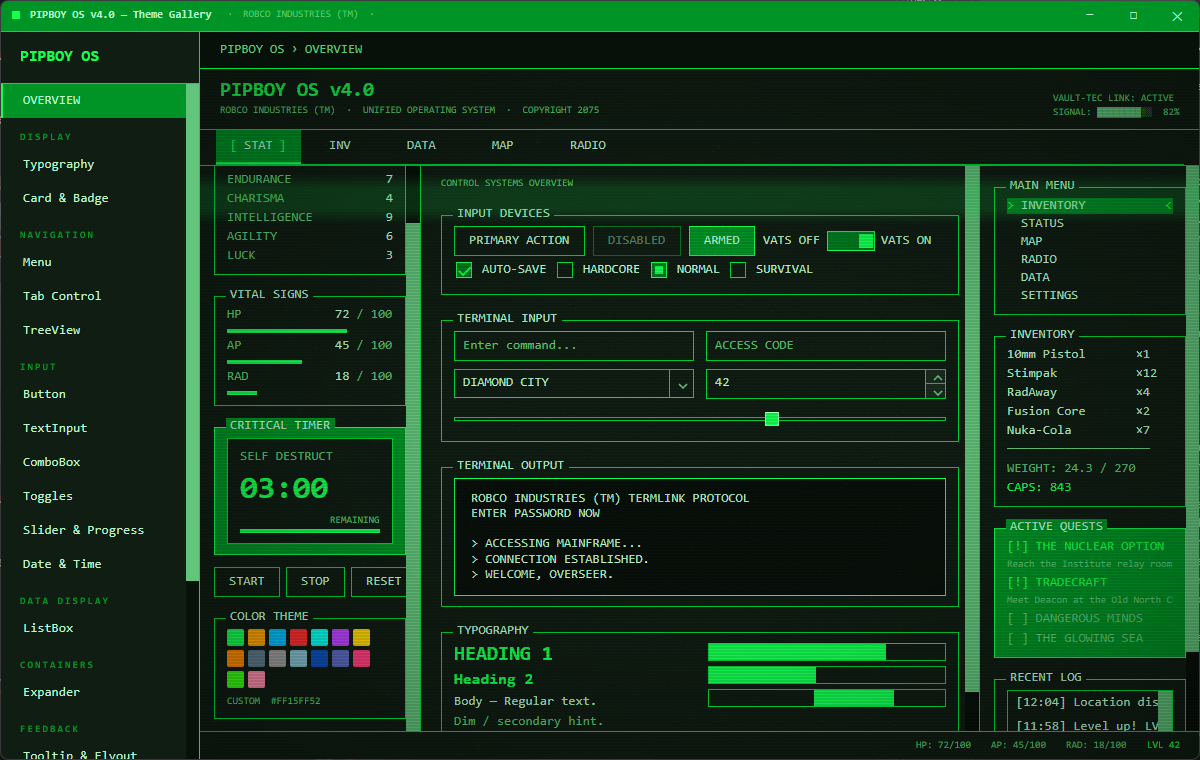Image resolution: width=1200 pixels, height=760 pixels.
Task: Click the PIPBOY OS icon in the title bar
Action: tap(14, 15)
